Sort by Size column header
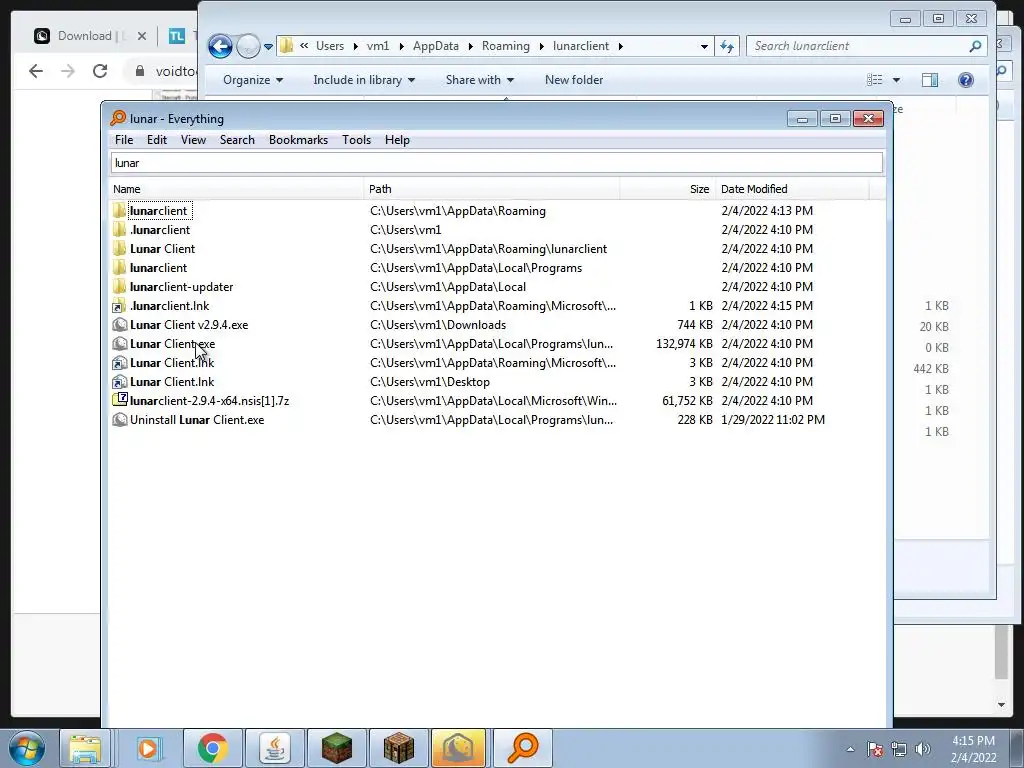The image size is (1024, 768). (667, 189)
